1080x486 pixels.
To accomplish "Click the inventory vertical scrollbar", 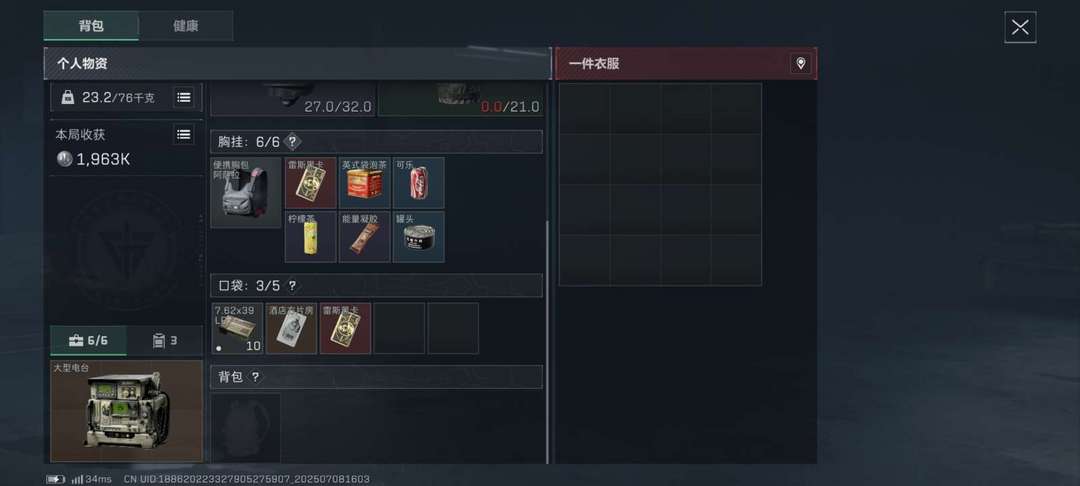I will click(548, 342).
